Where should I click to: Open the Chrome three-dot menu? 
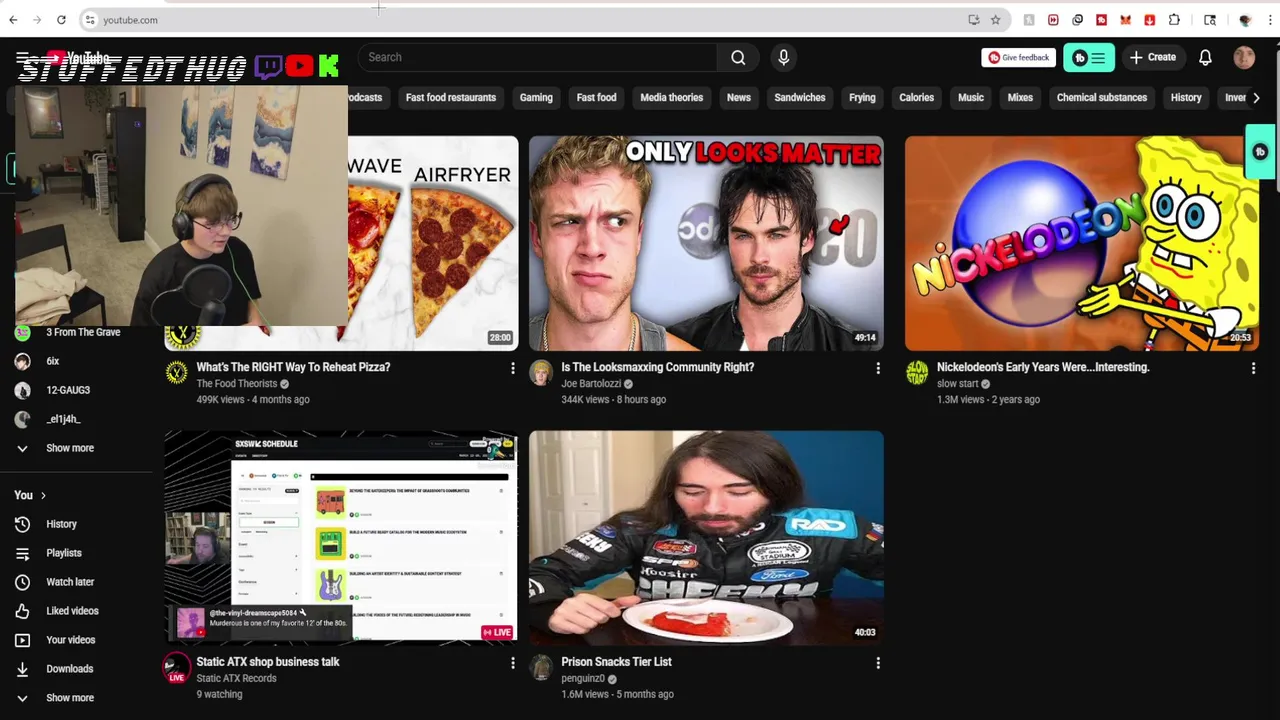tap(1270, 20)
